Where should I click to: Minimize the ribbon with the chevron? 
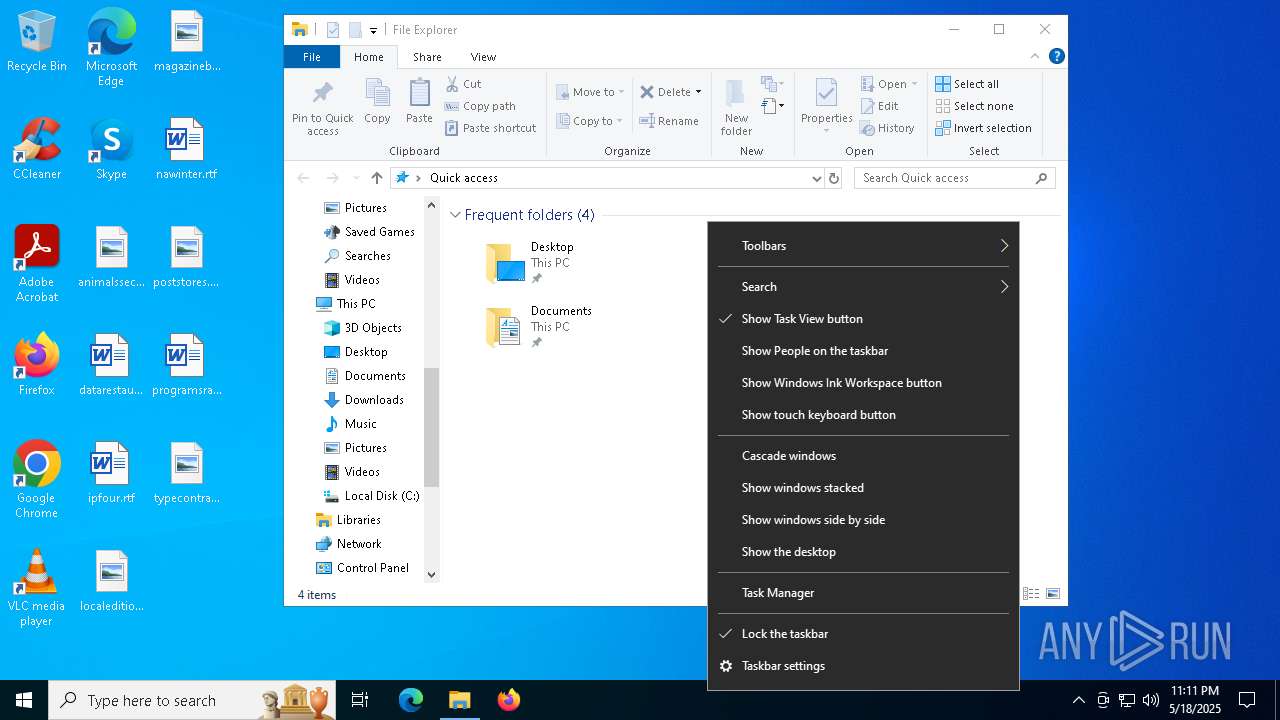[x=1035, y=57]
